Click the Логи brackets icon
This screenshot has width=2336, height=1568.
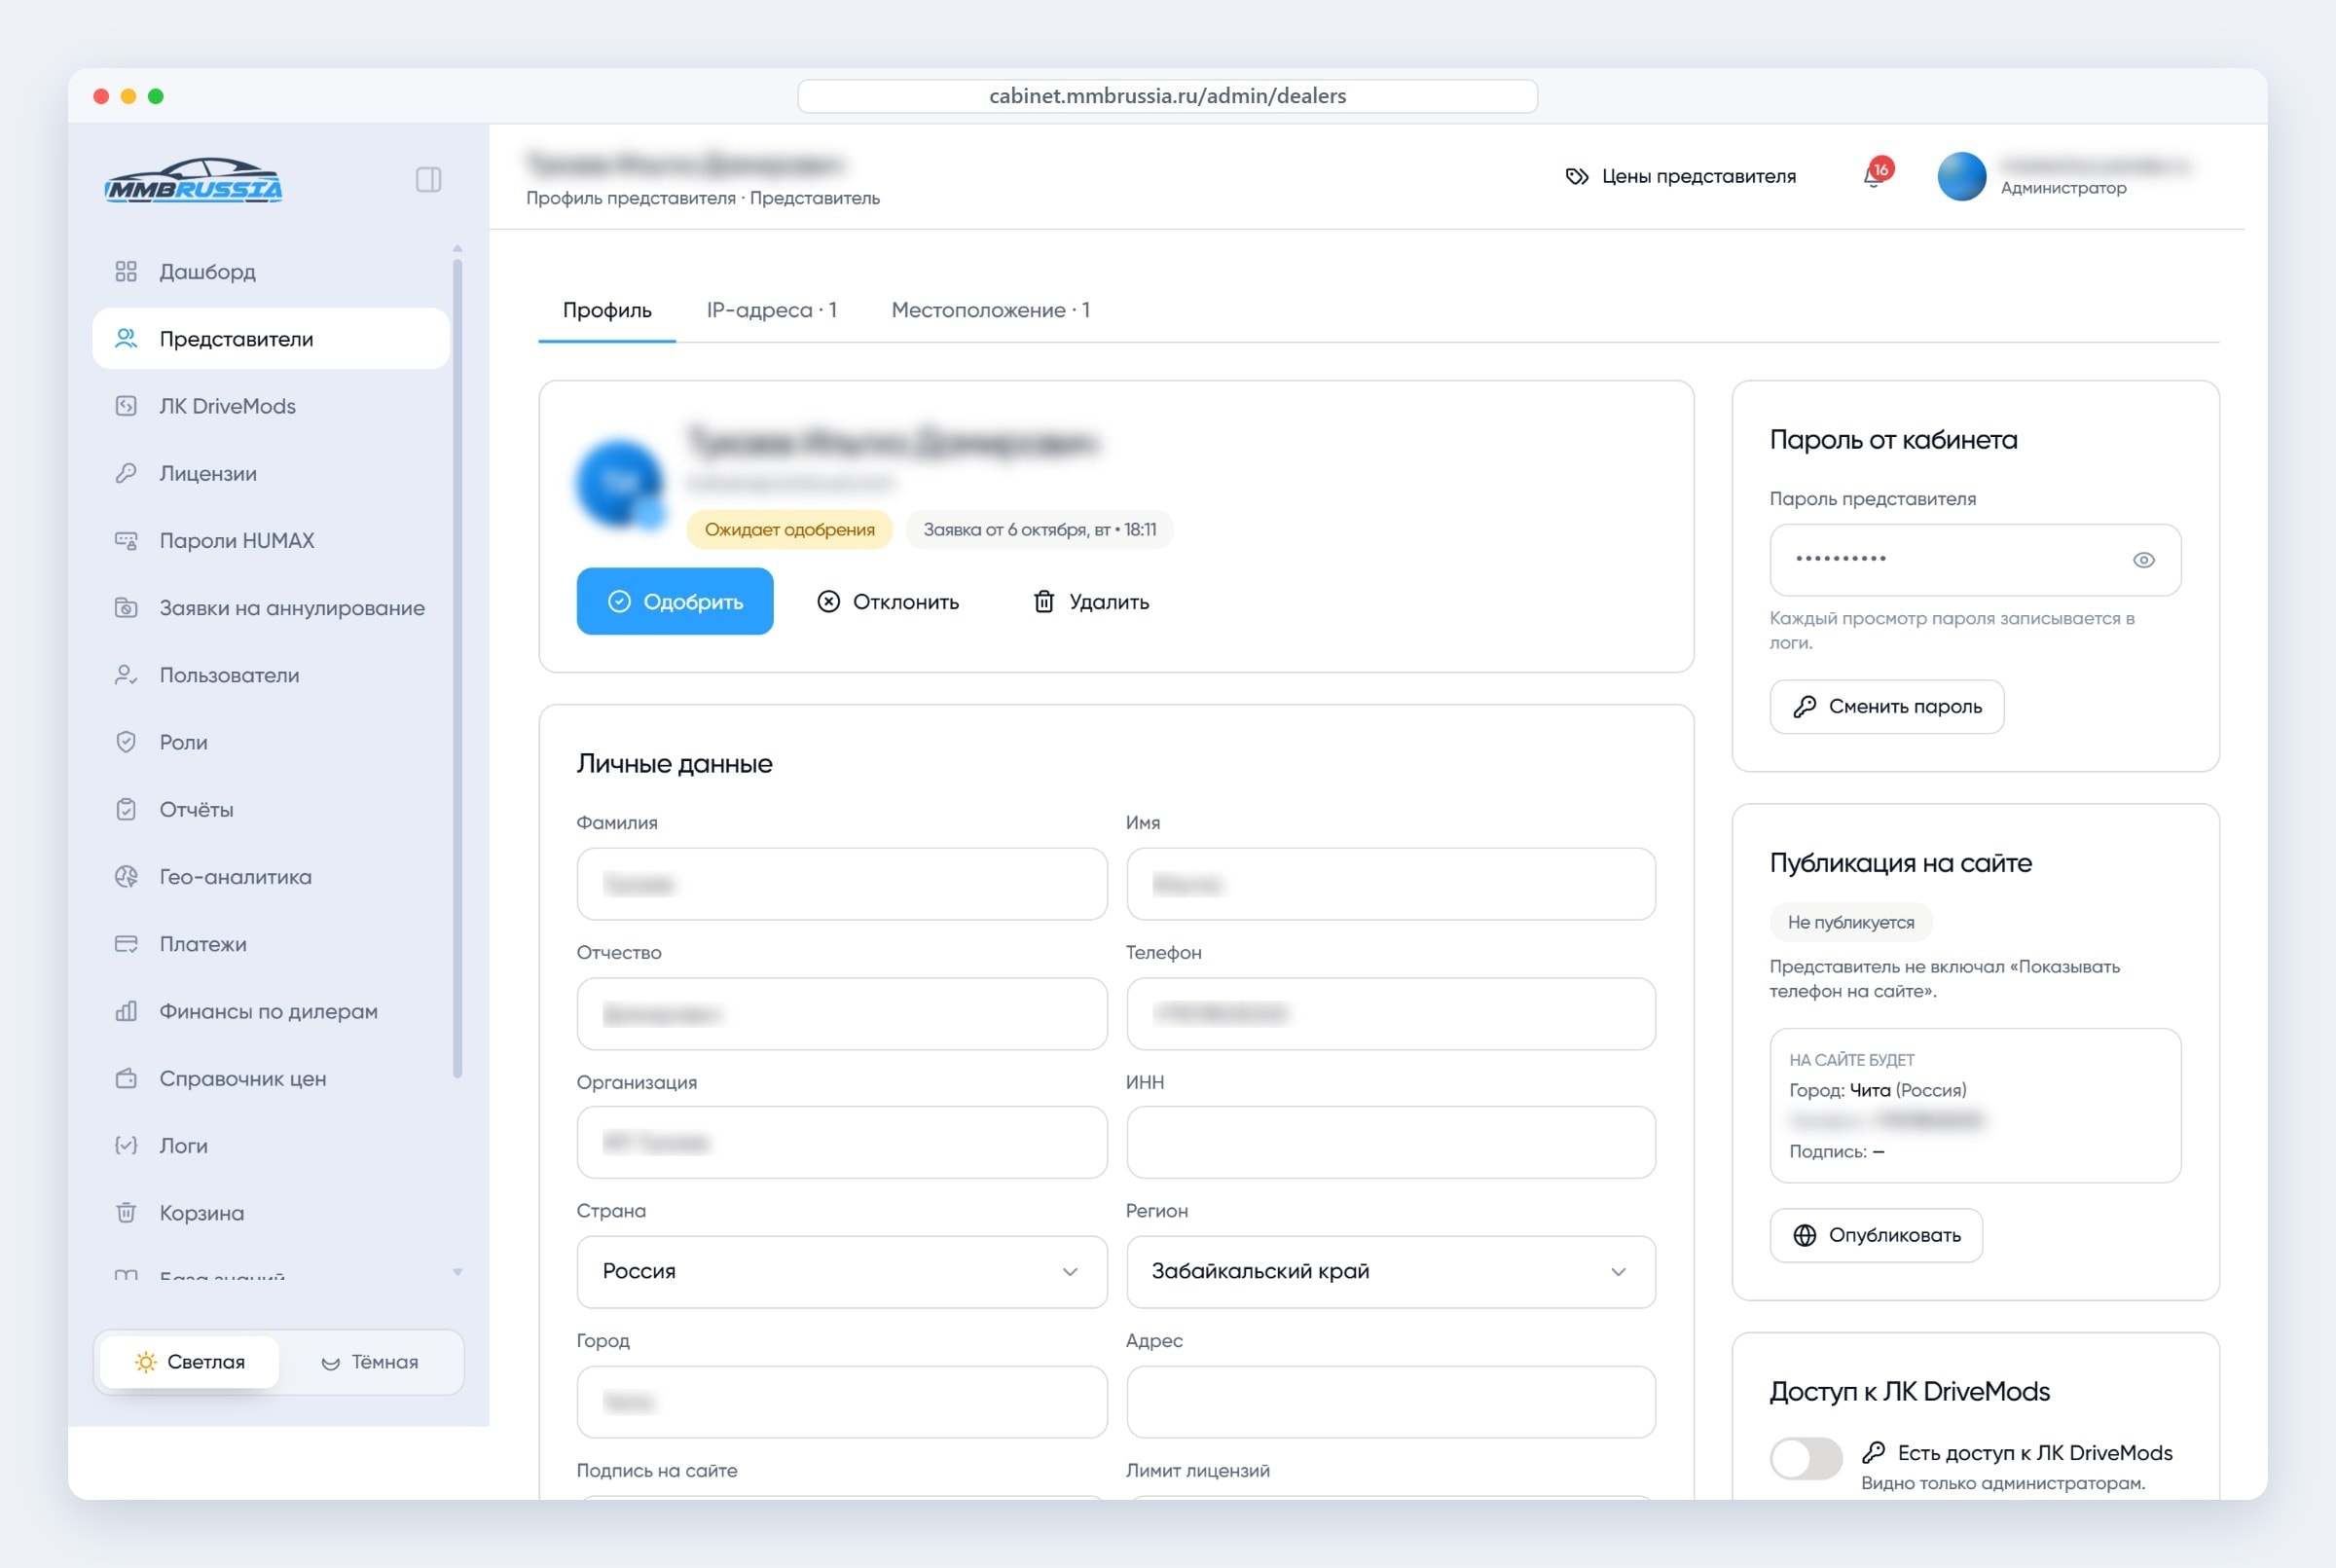pyautogui.click(x=126, y=1145)
